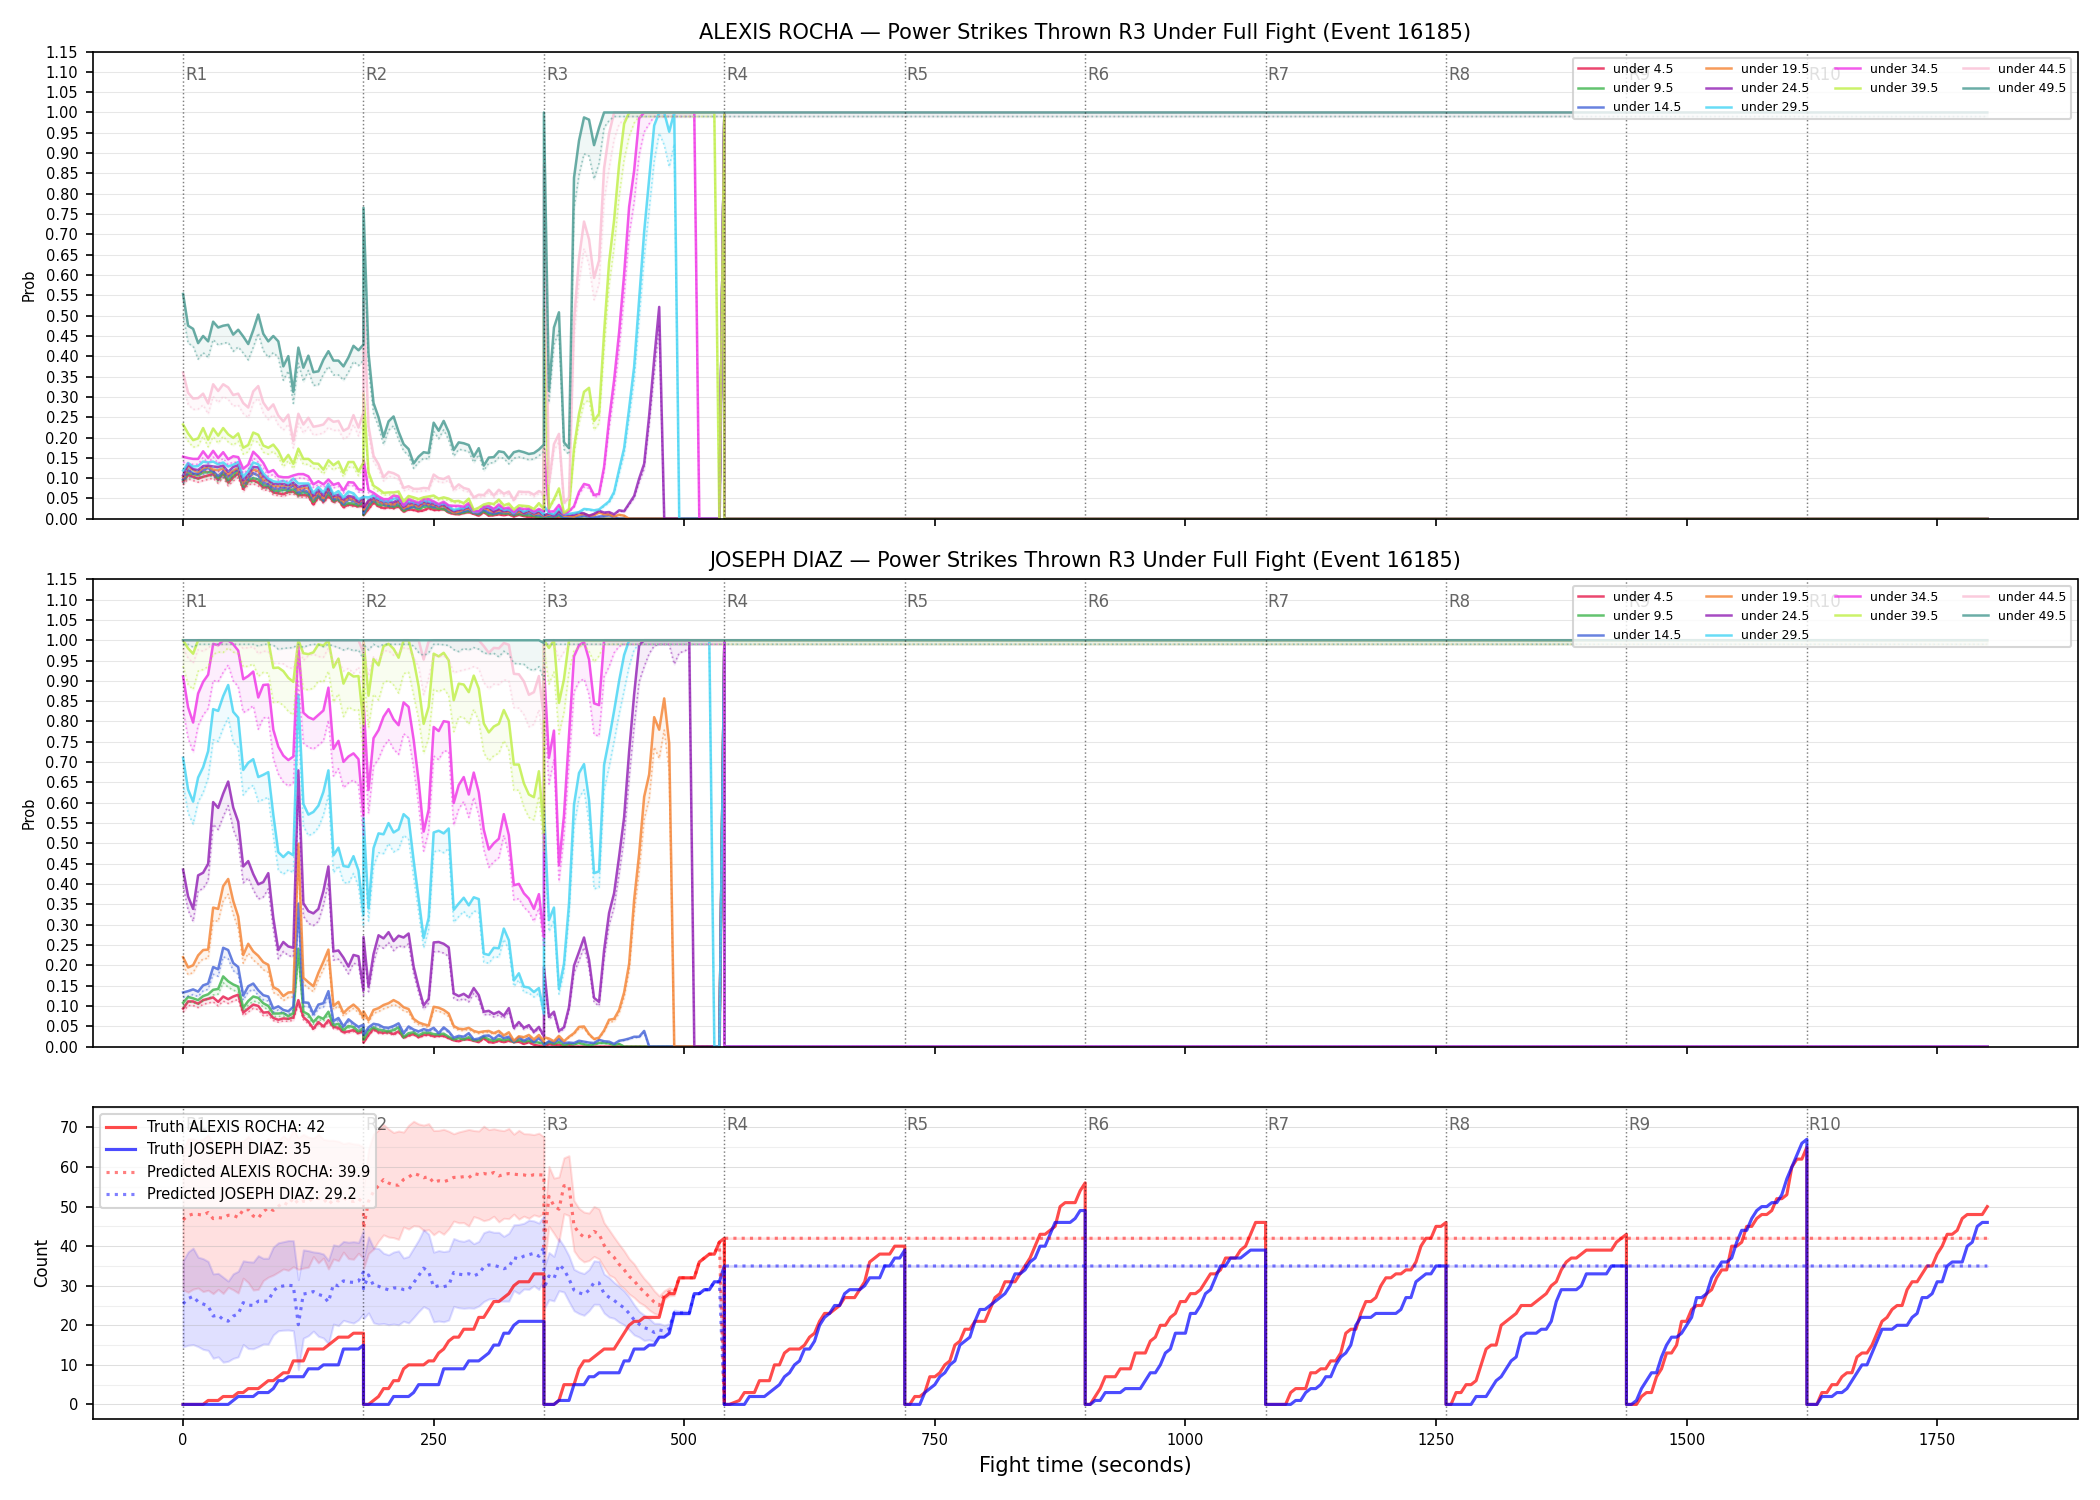This screenshot has height=1500, width=2100.
Task: Click the R10 round marker in Count chart
Action: 1824,1124
